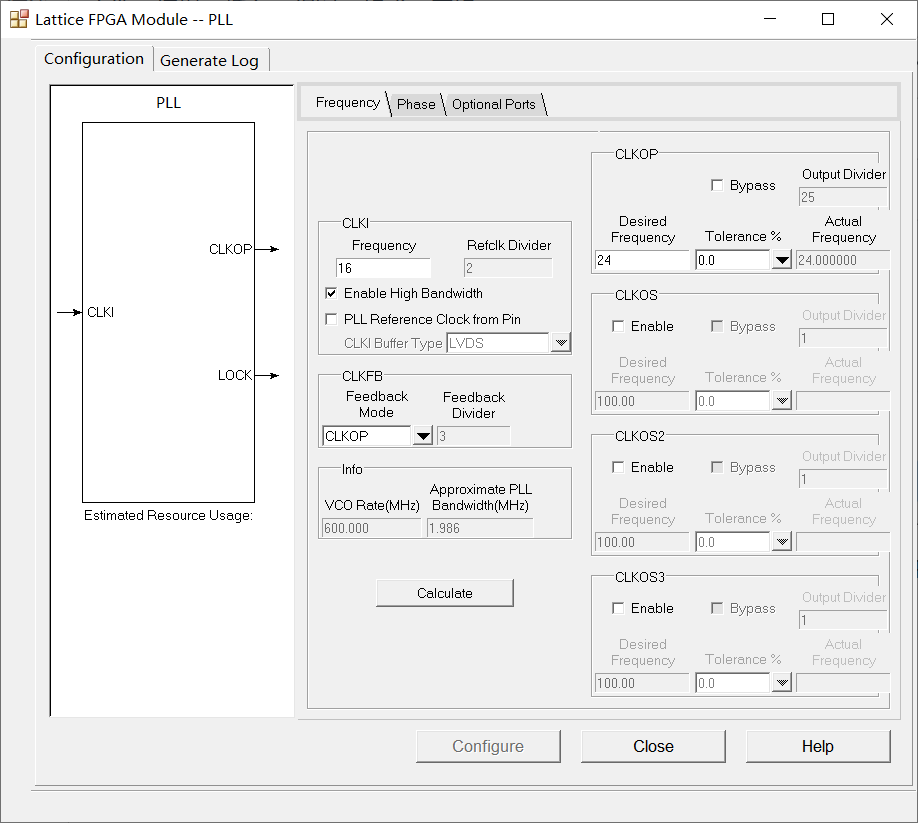Switch to the Configuration tab
918x823 pixels.
tap(94, 59)
